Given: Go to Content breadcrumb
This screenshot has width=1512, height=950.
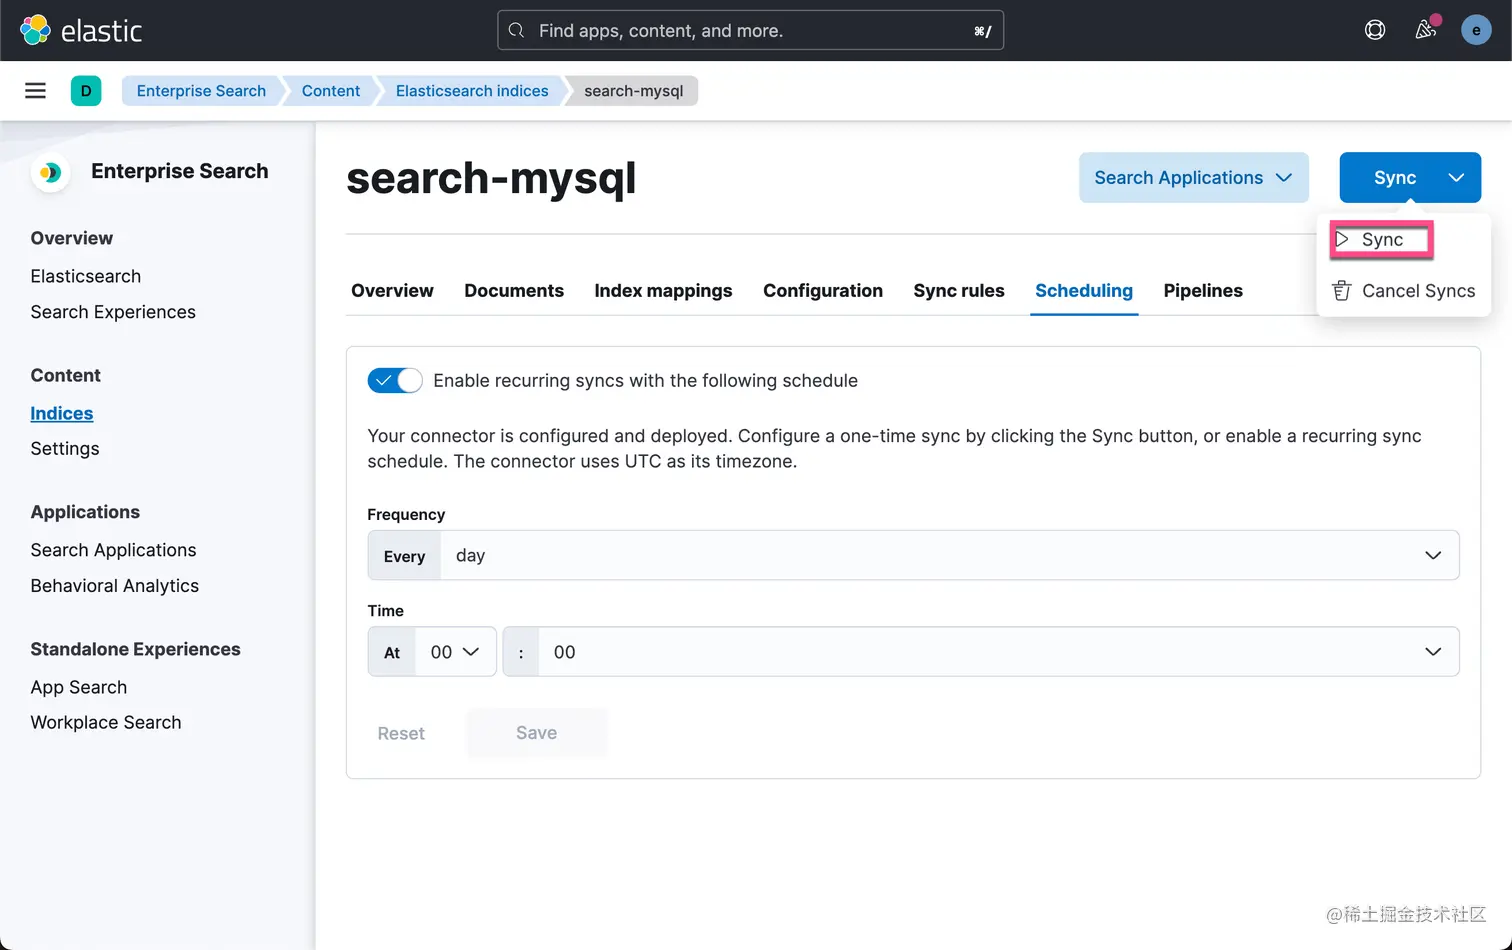Looking at the screenshot, I should (x=331, y=91).
